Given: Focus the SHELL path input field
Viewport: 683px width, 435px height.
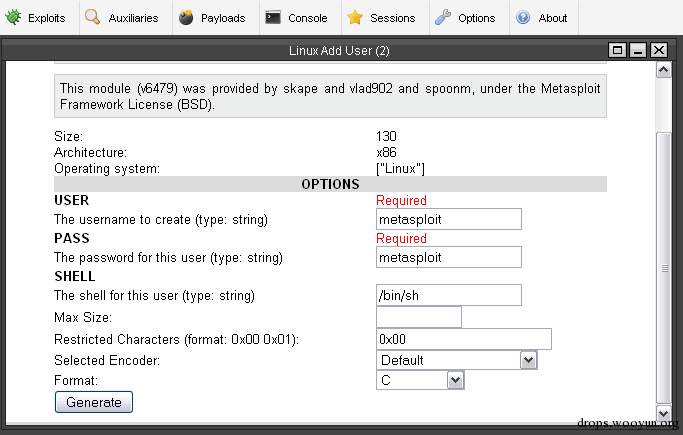Looking at the screenshot, I should 449,295.
